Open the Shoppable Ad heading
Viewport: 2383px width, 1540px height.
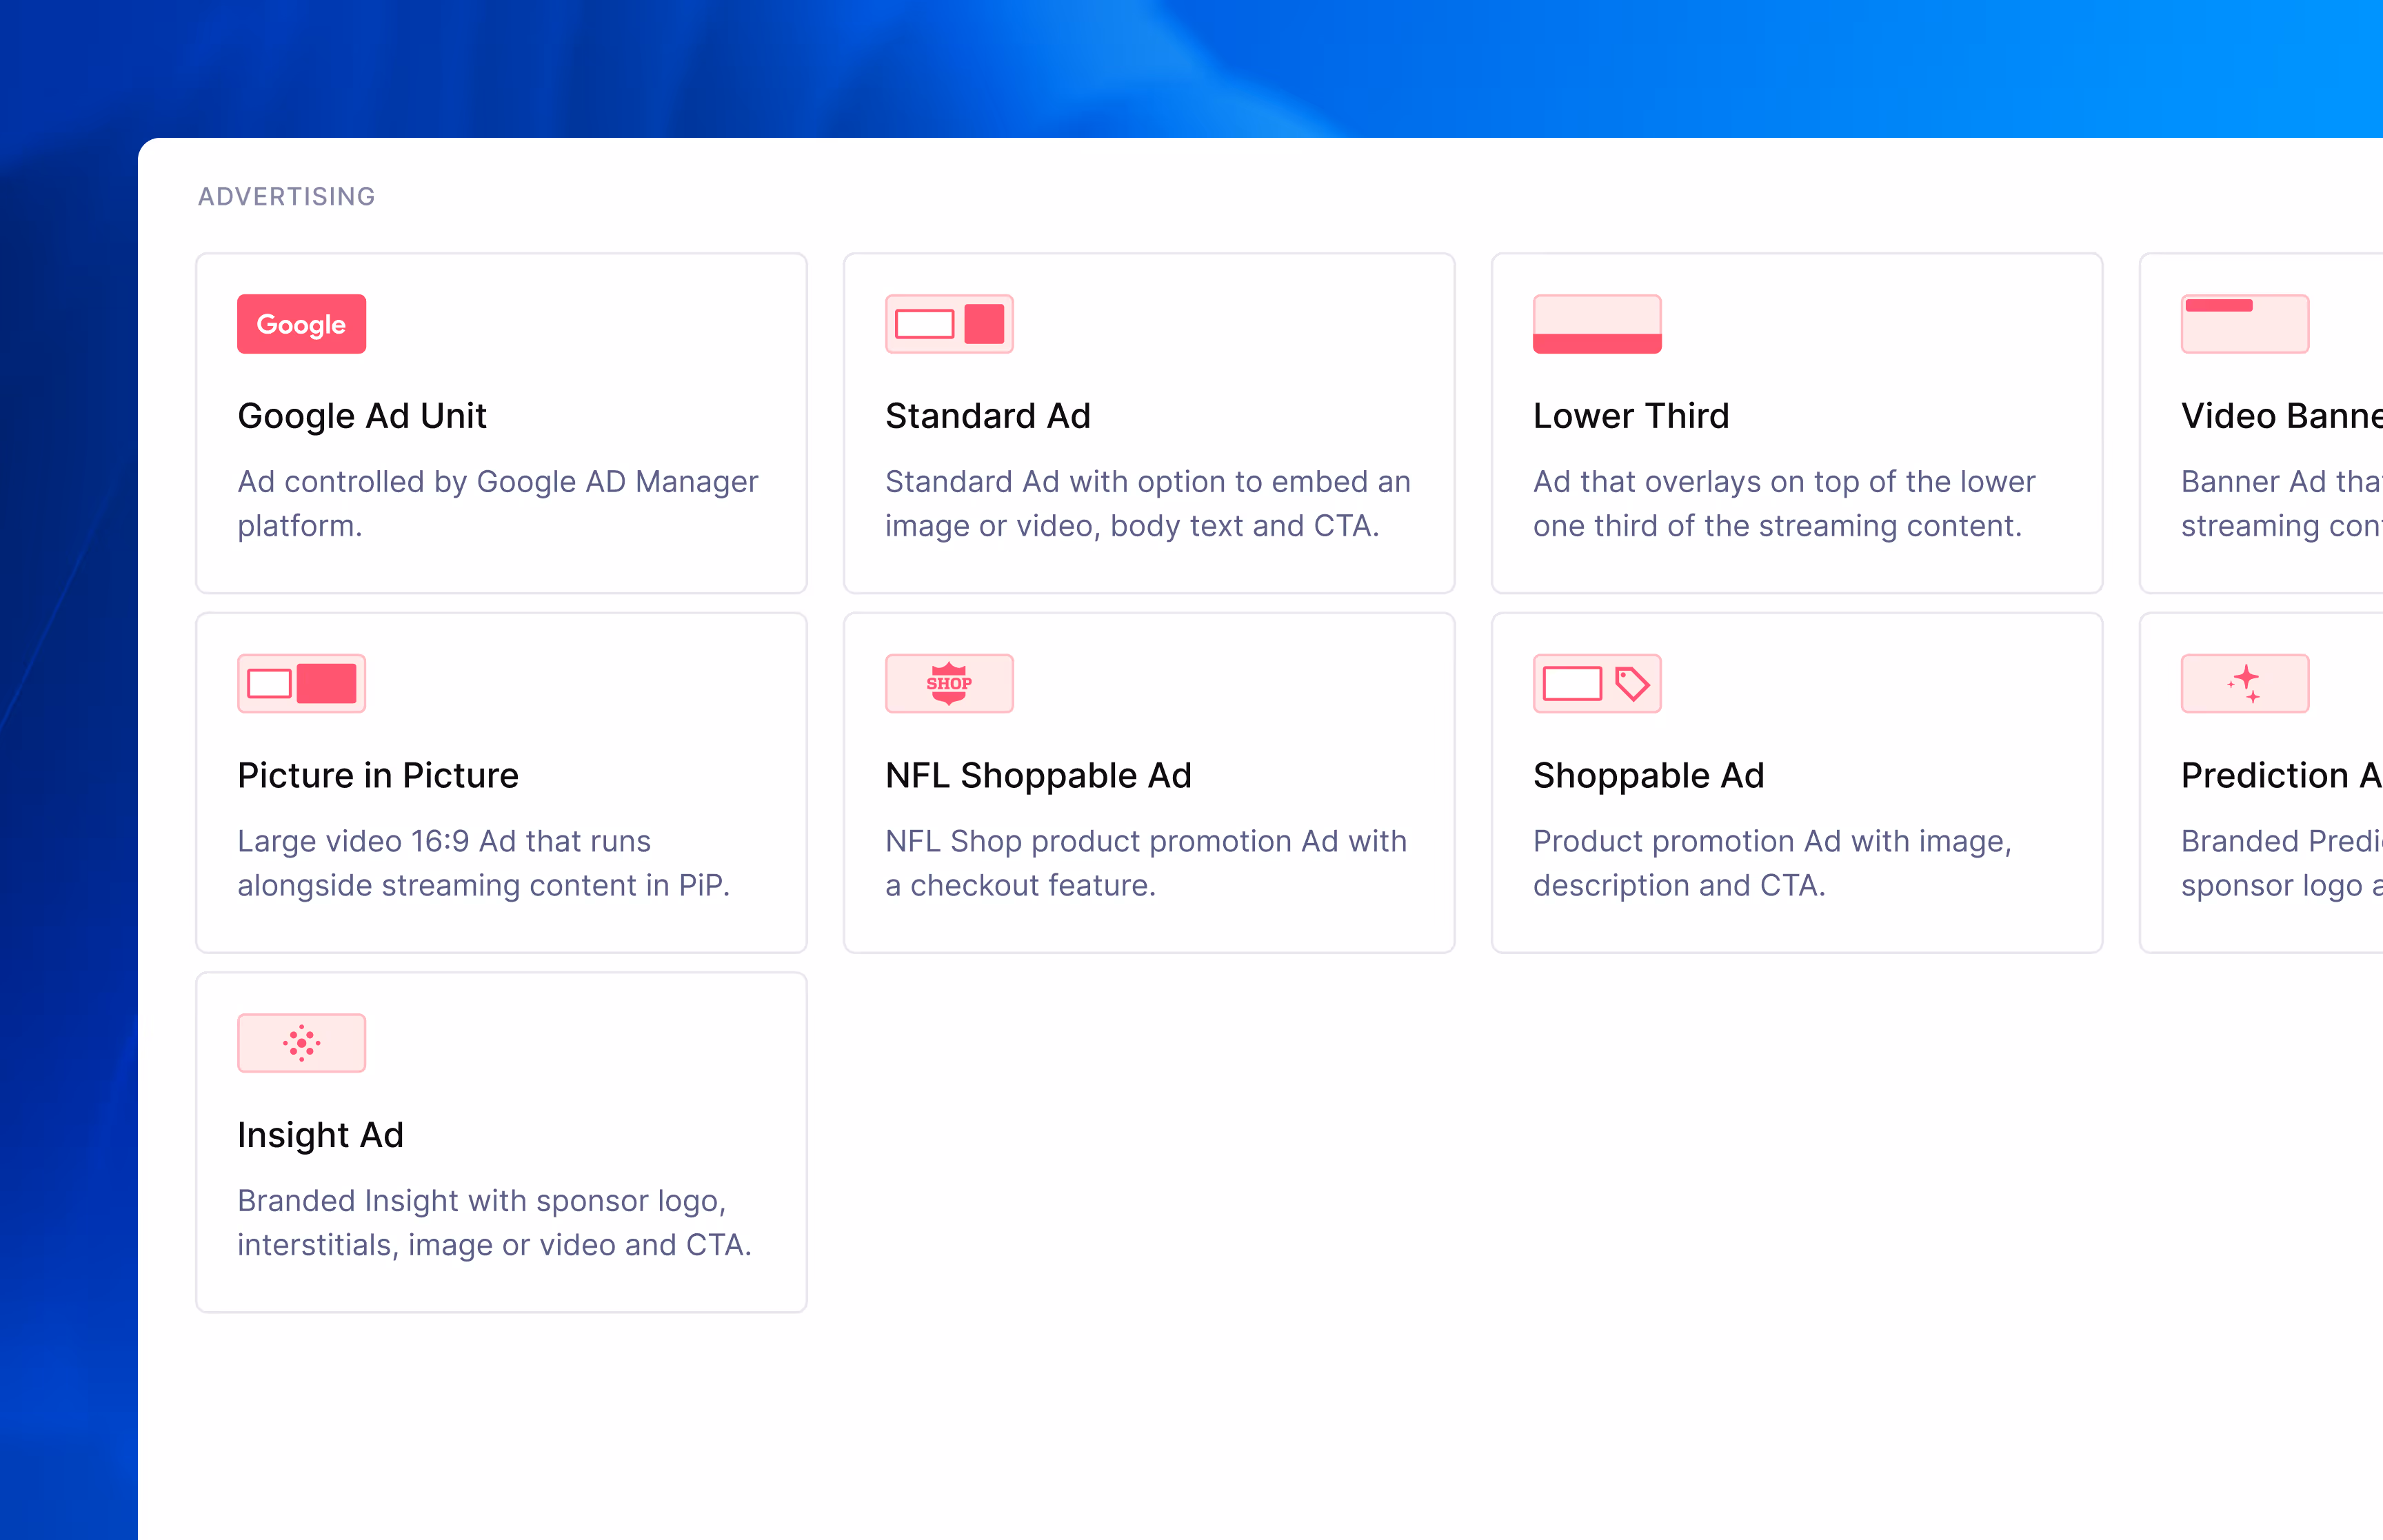pos(1647,776)
